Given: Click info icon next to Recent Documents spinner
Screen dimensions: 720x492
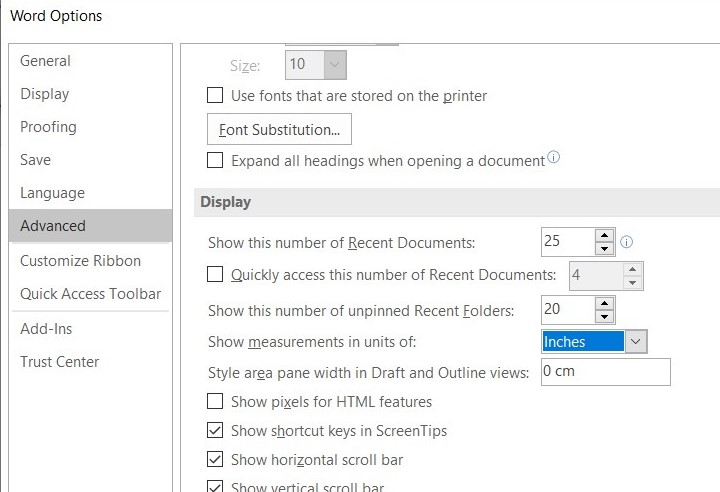Looking at the screenshot, I should [x=626, y=242].
